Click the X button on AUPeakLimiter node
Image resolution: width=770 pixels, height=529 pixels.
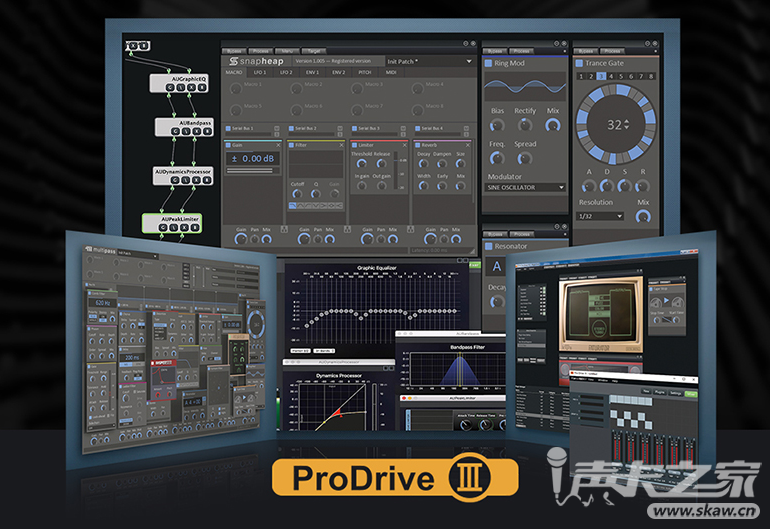click(185, 227)
